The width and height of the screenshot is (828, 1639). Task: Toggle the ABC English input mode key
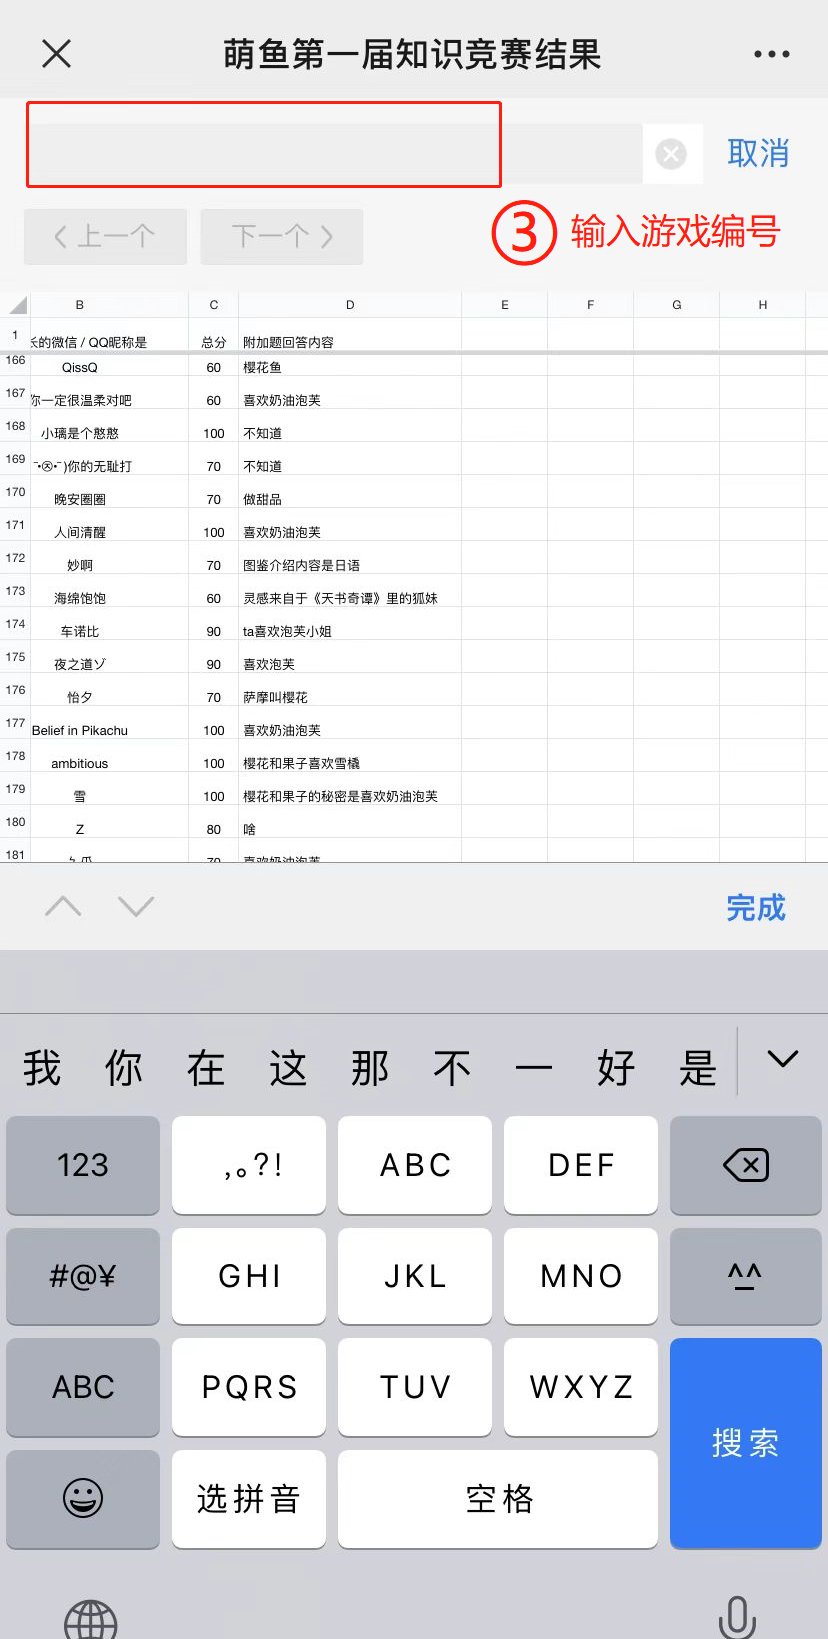(x=83, y=1387)
